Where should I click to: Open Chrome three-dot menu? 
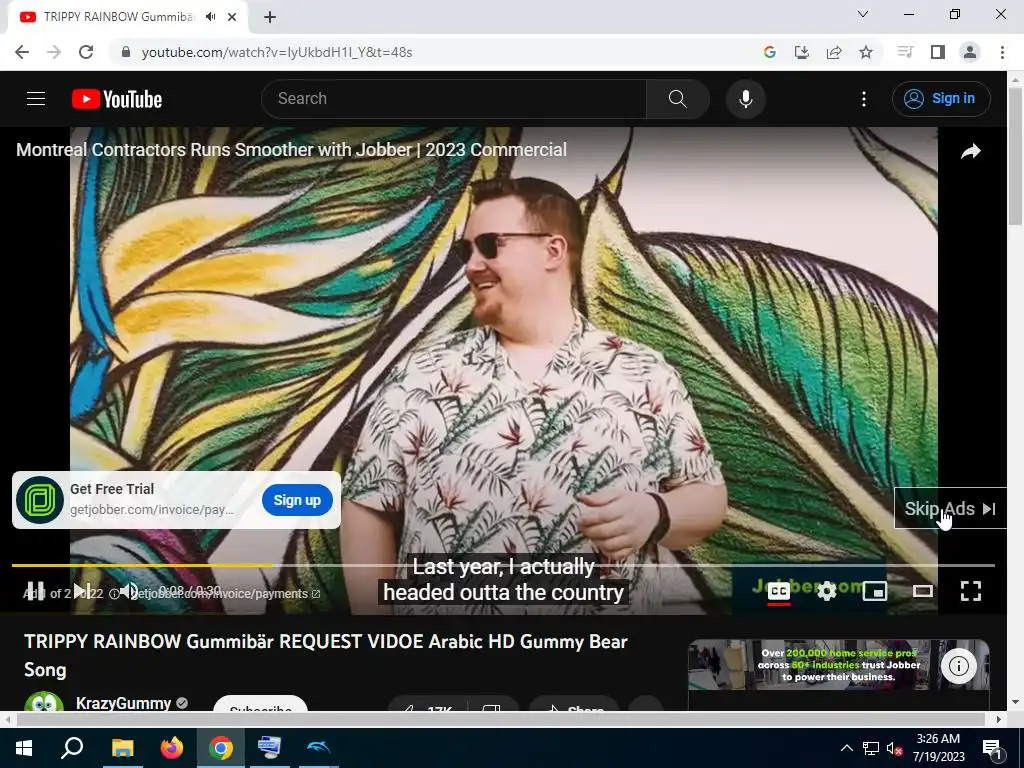coord(1002,52)
